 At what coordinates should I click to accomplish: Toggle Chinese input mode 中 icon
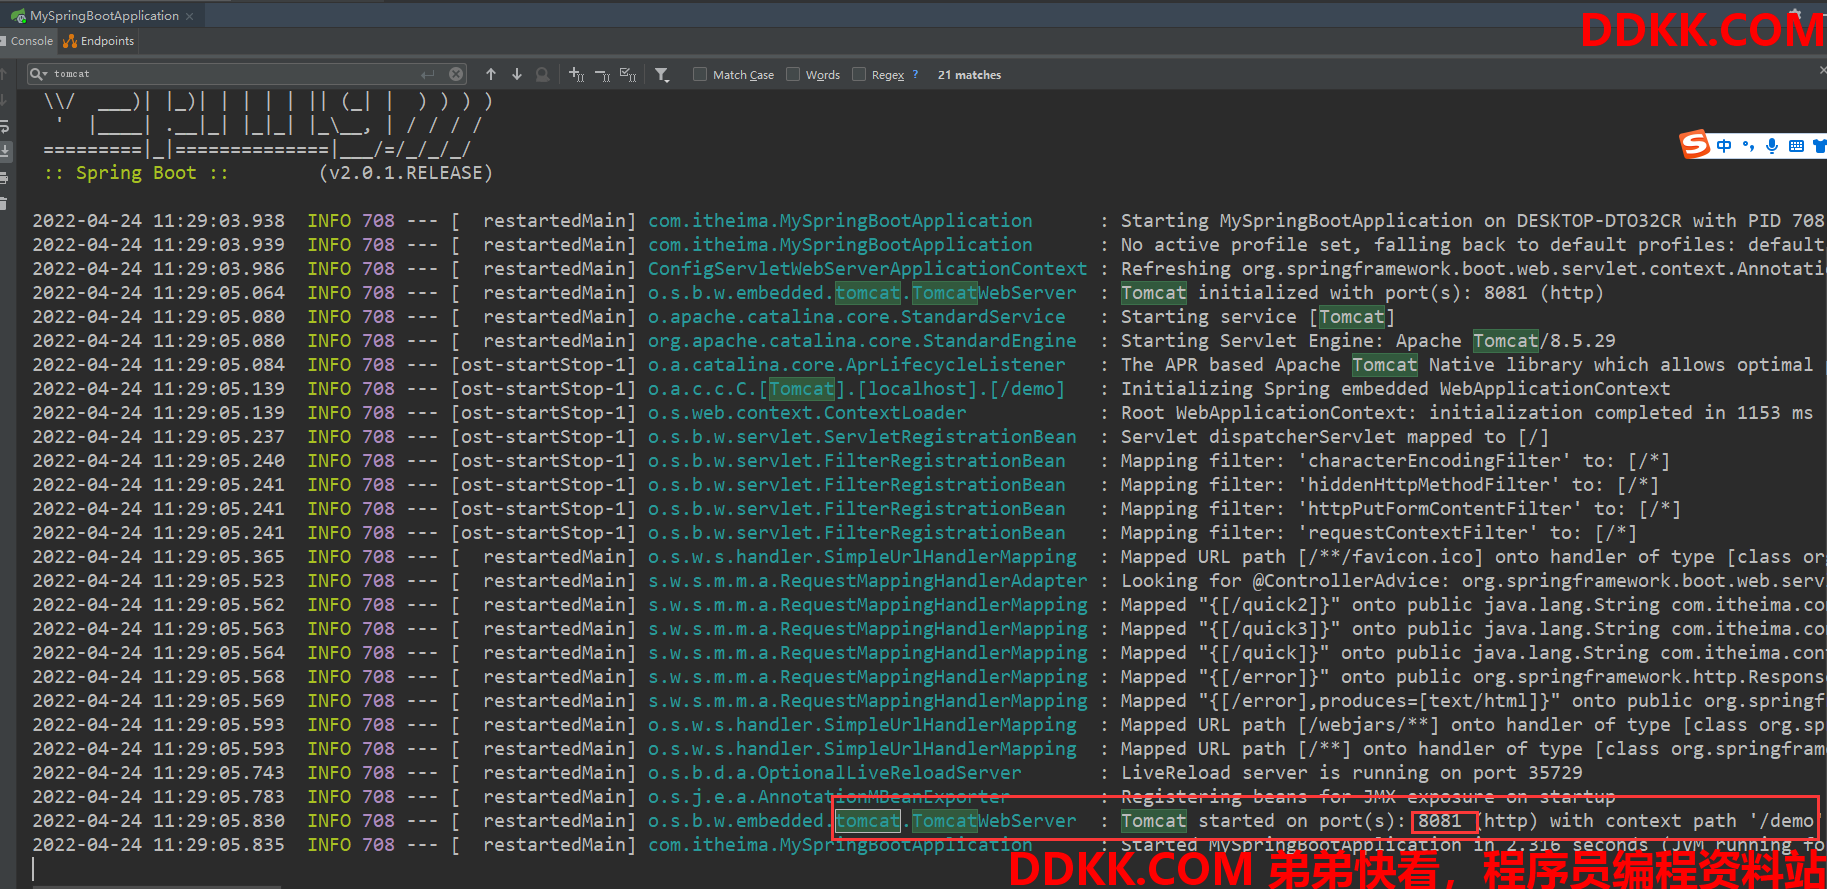coord(1724,146)
